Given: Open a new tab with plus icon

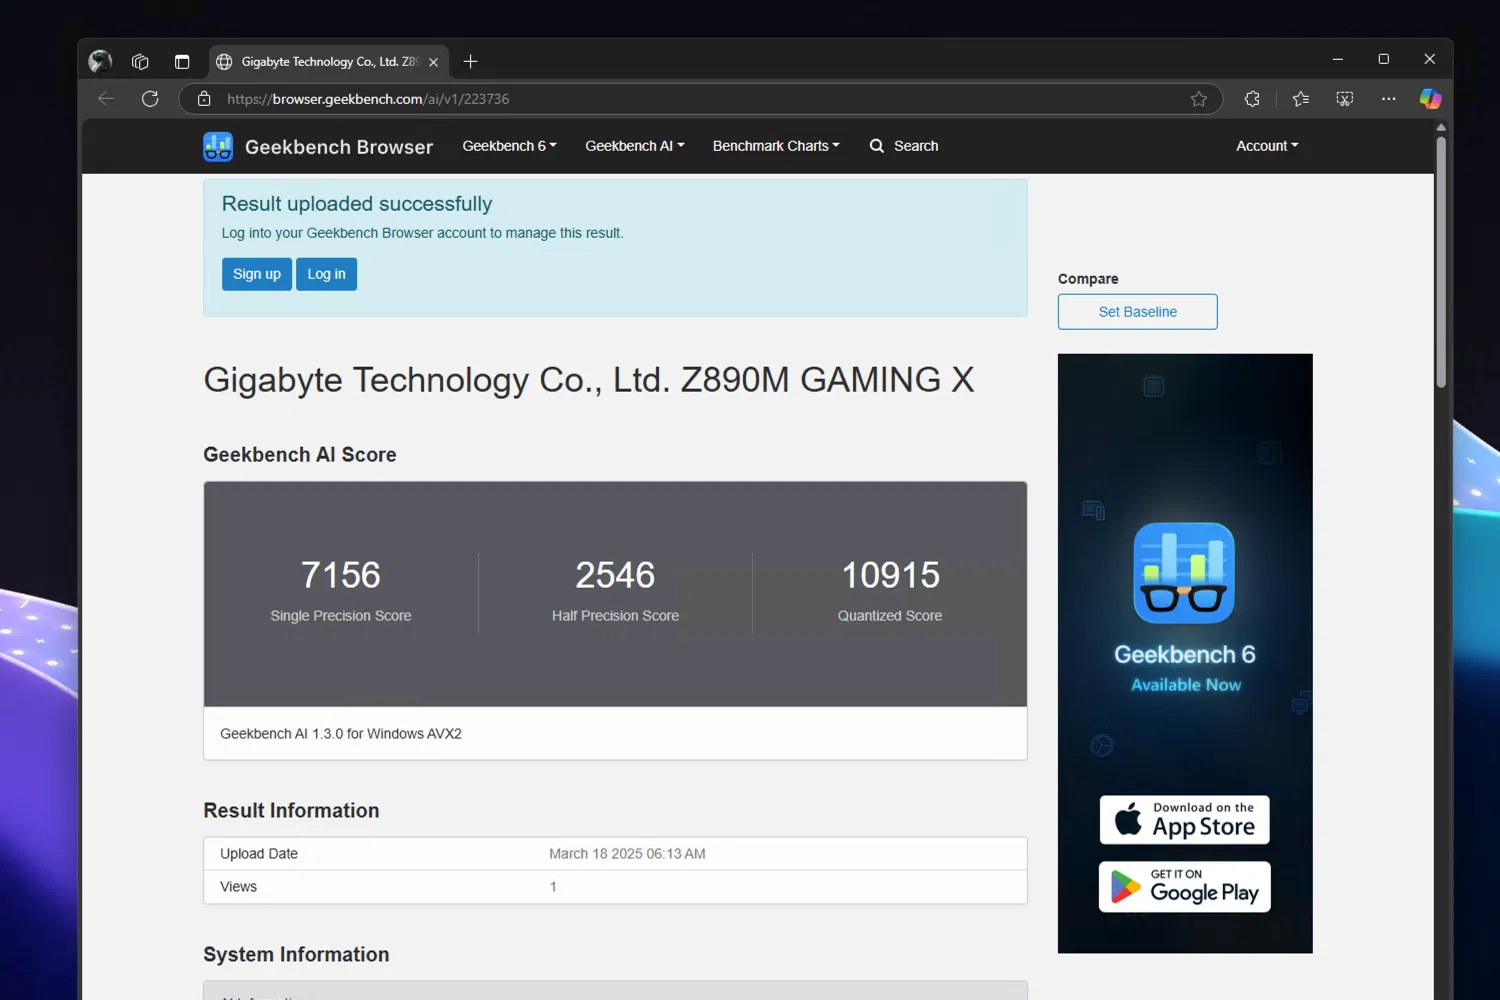Looking at the screenshot, I should (x=470, y=61).
